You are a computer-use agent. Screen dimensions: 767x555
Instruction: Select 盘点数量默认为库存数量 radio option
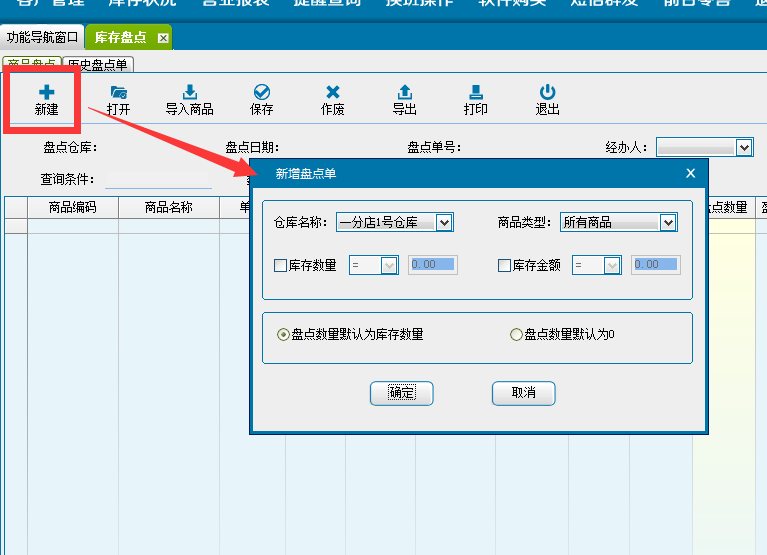[x=283, y=335]
